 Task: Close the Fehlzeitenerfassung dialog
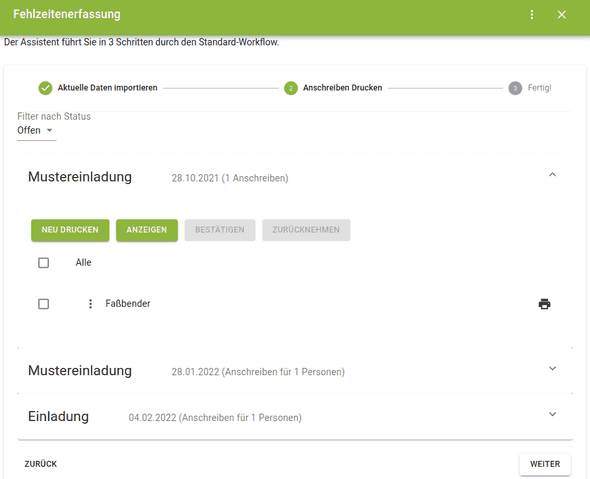561,15
